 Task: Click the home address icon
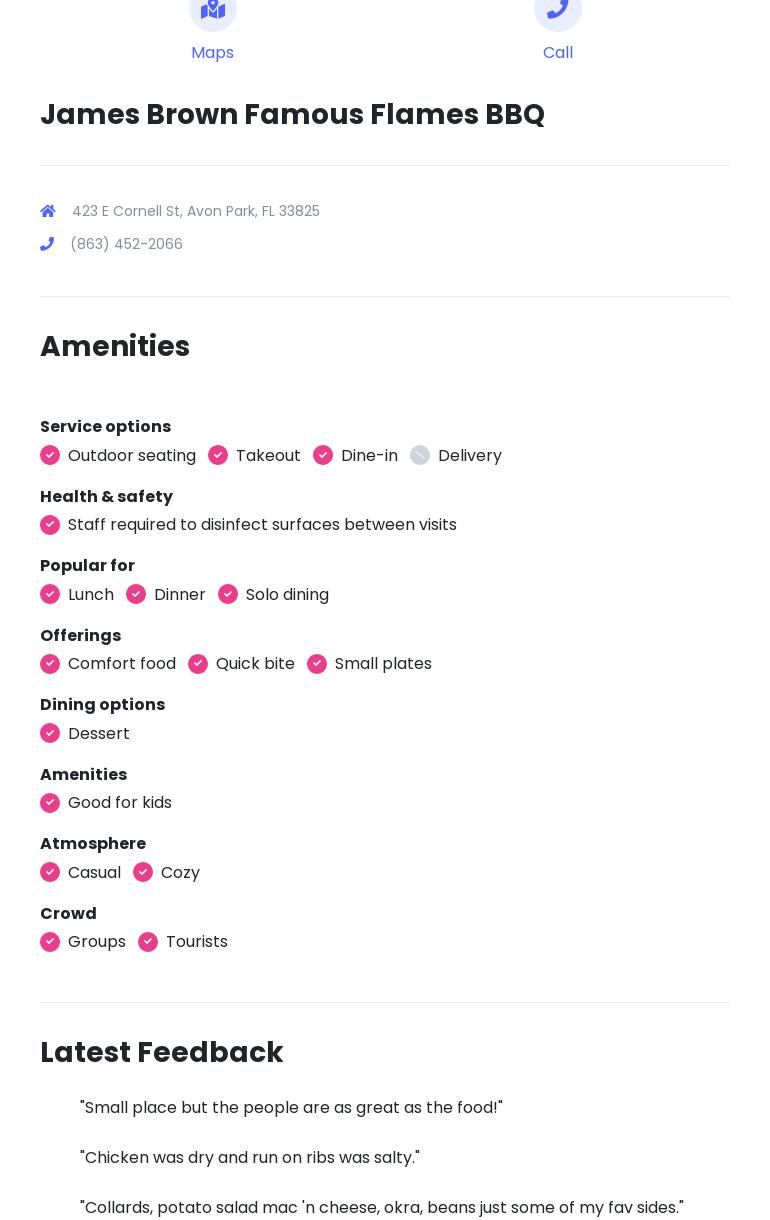[48, 211]
